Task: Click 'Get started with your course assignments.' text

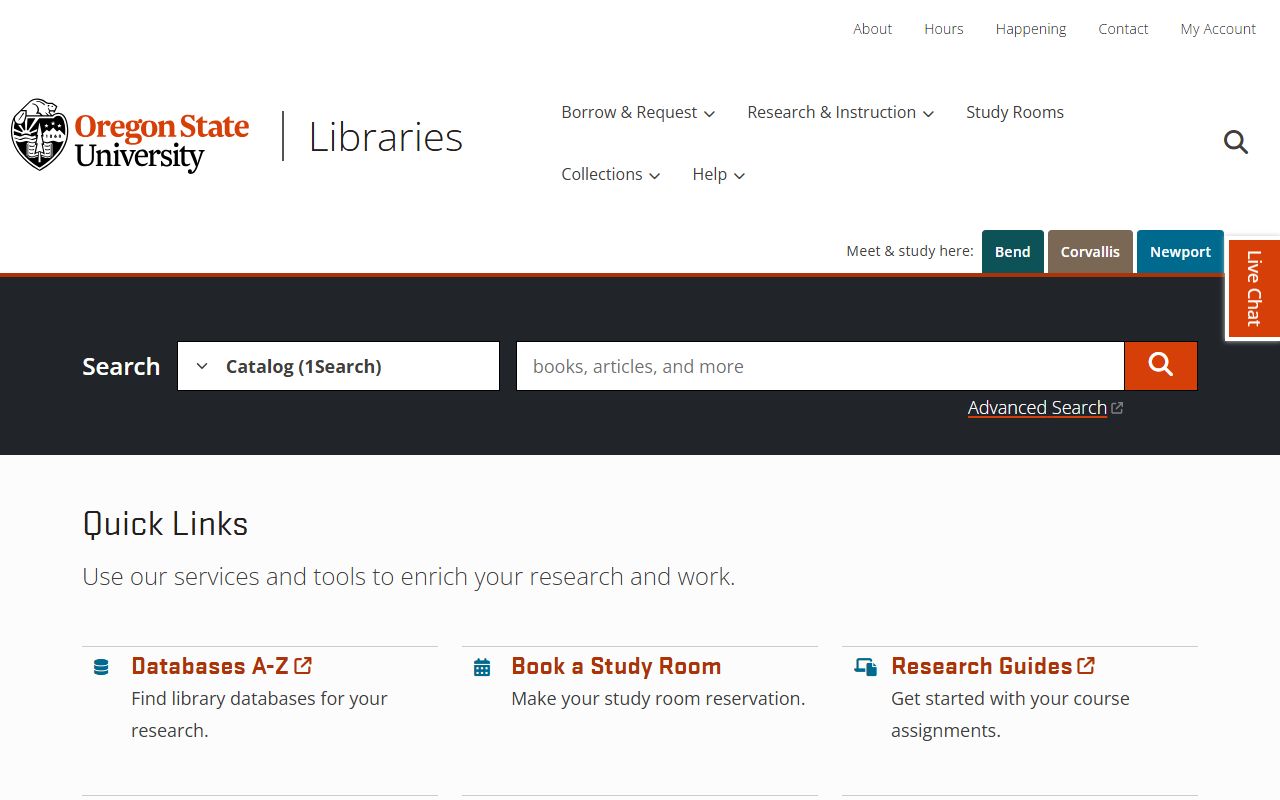Action: pyautogui.click(x=1010, y=714)
